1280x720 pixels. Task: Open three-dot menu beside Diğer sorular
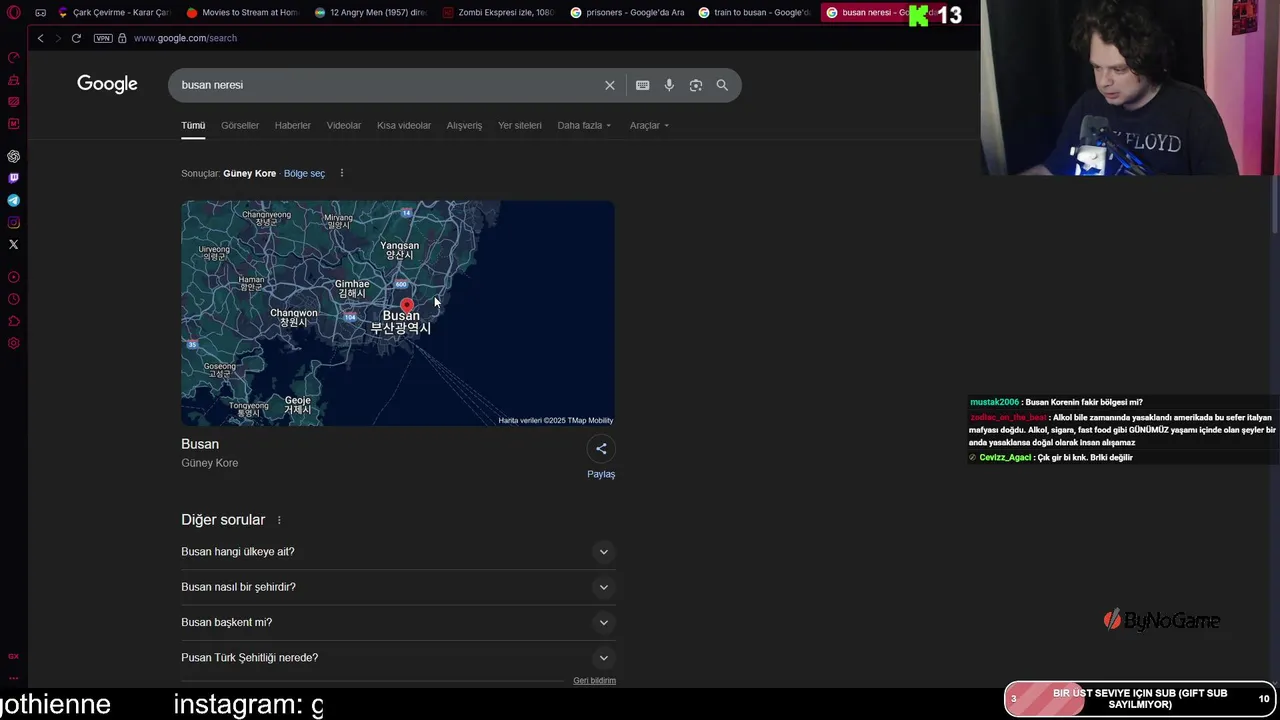tap(279, 520)
